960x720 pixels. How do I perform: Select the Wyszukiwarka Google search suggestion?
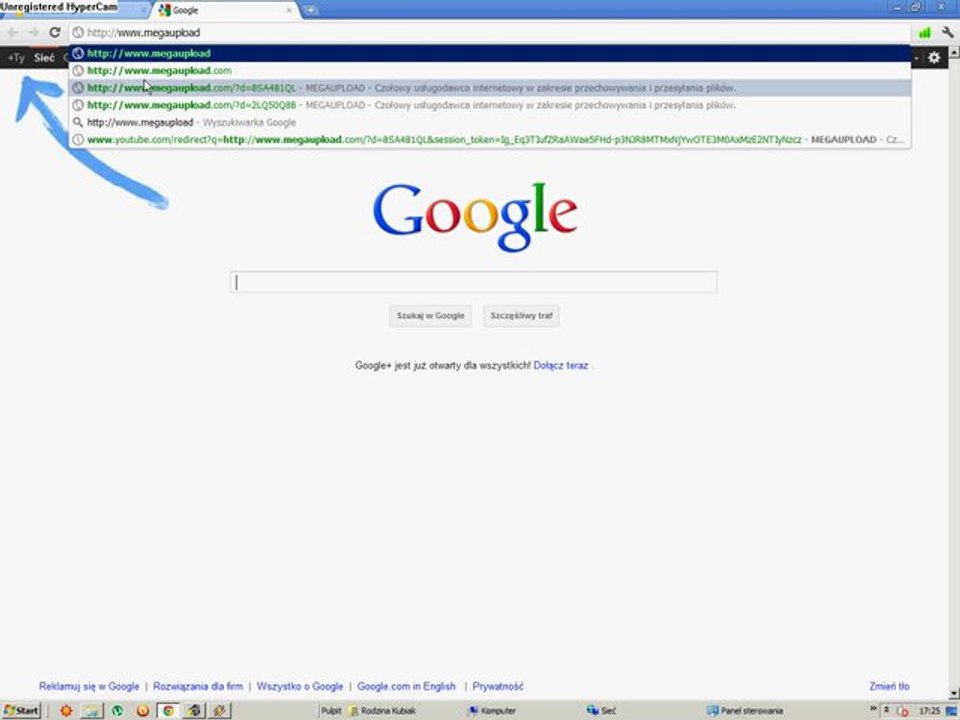490,122
